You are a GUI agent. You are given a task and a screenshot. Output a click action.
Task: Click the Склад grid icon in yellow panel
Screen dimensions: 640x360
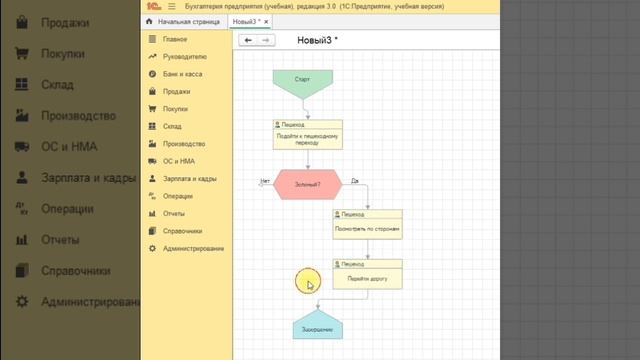152,126
